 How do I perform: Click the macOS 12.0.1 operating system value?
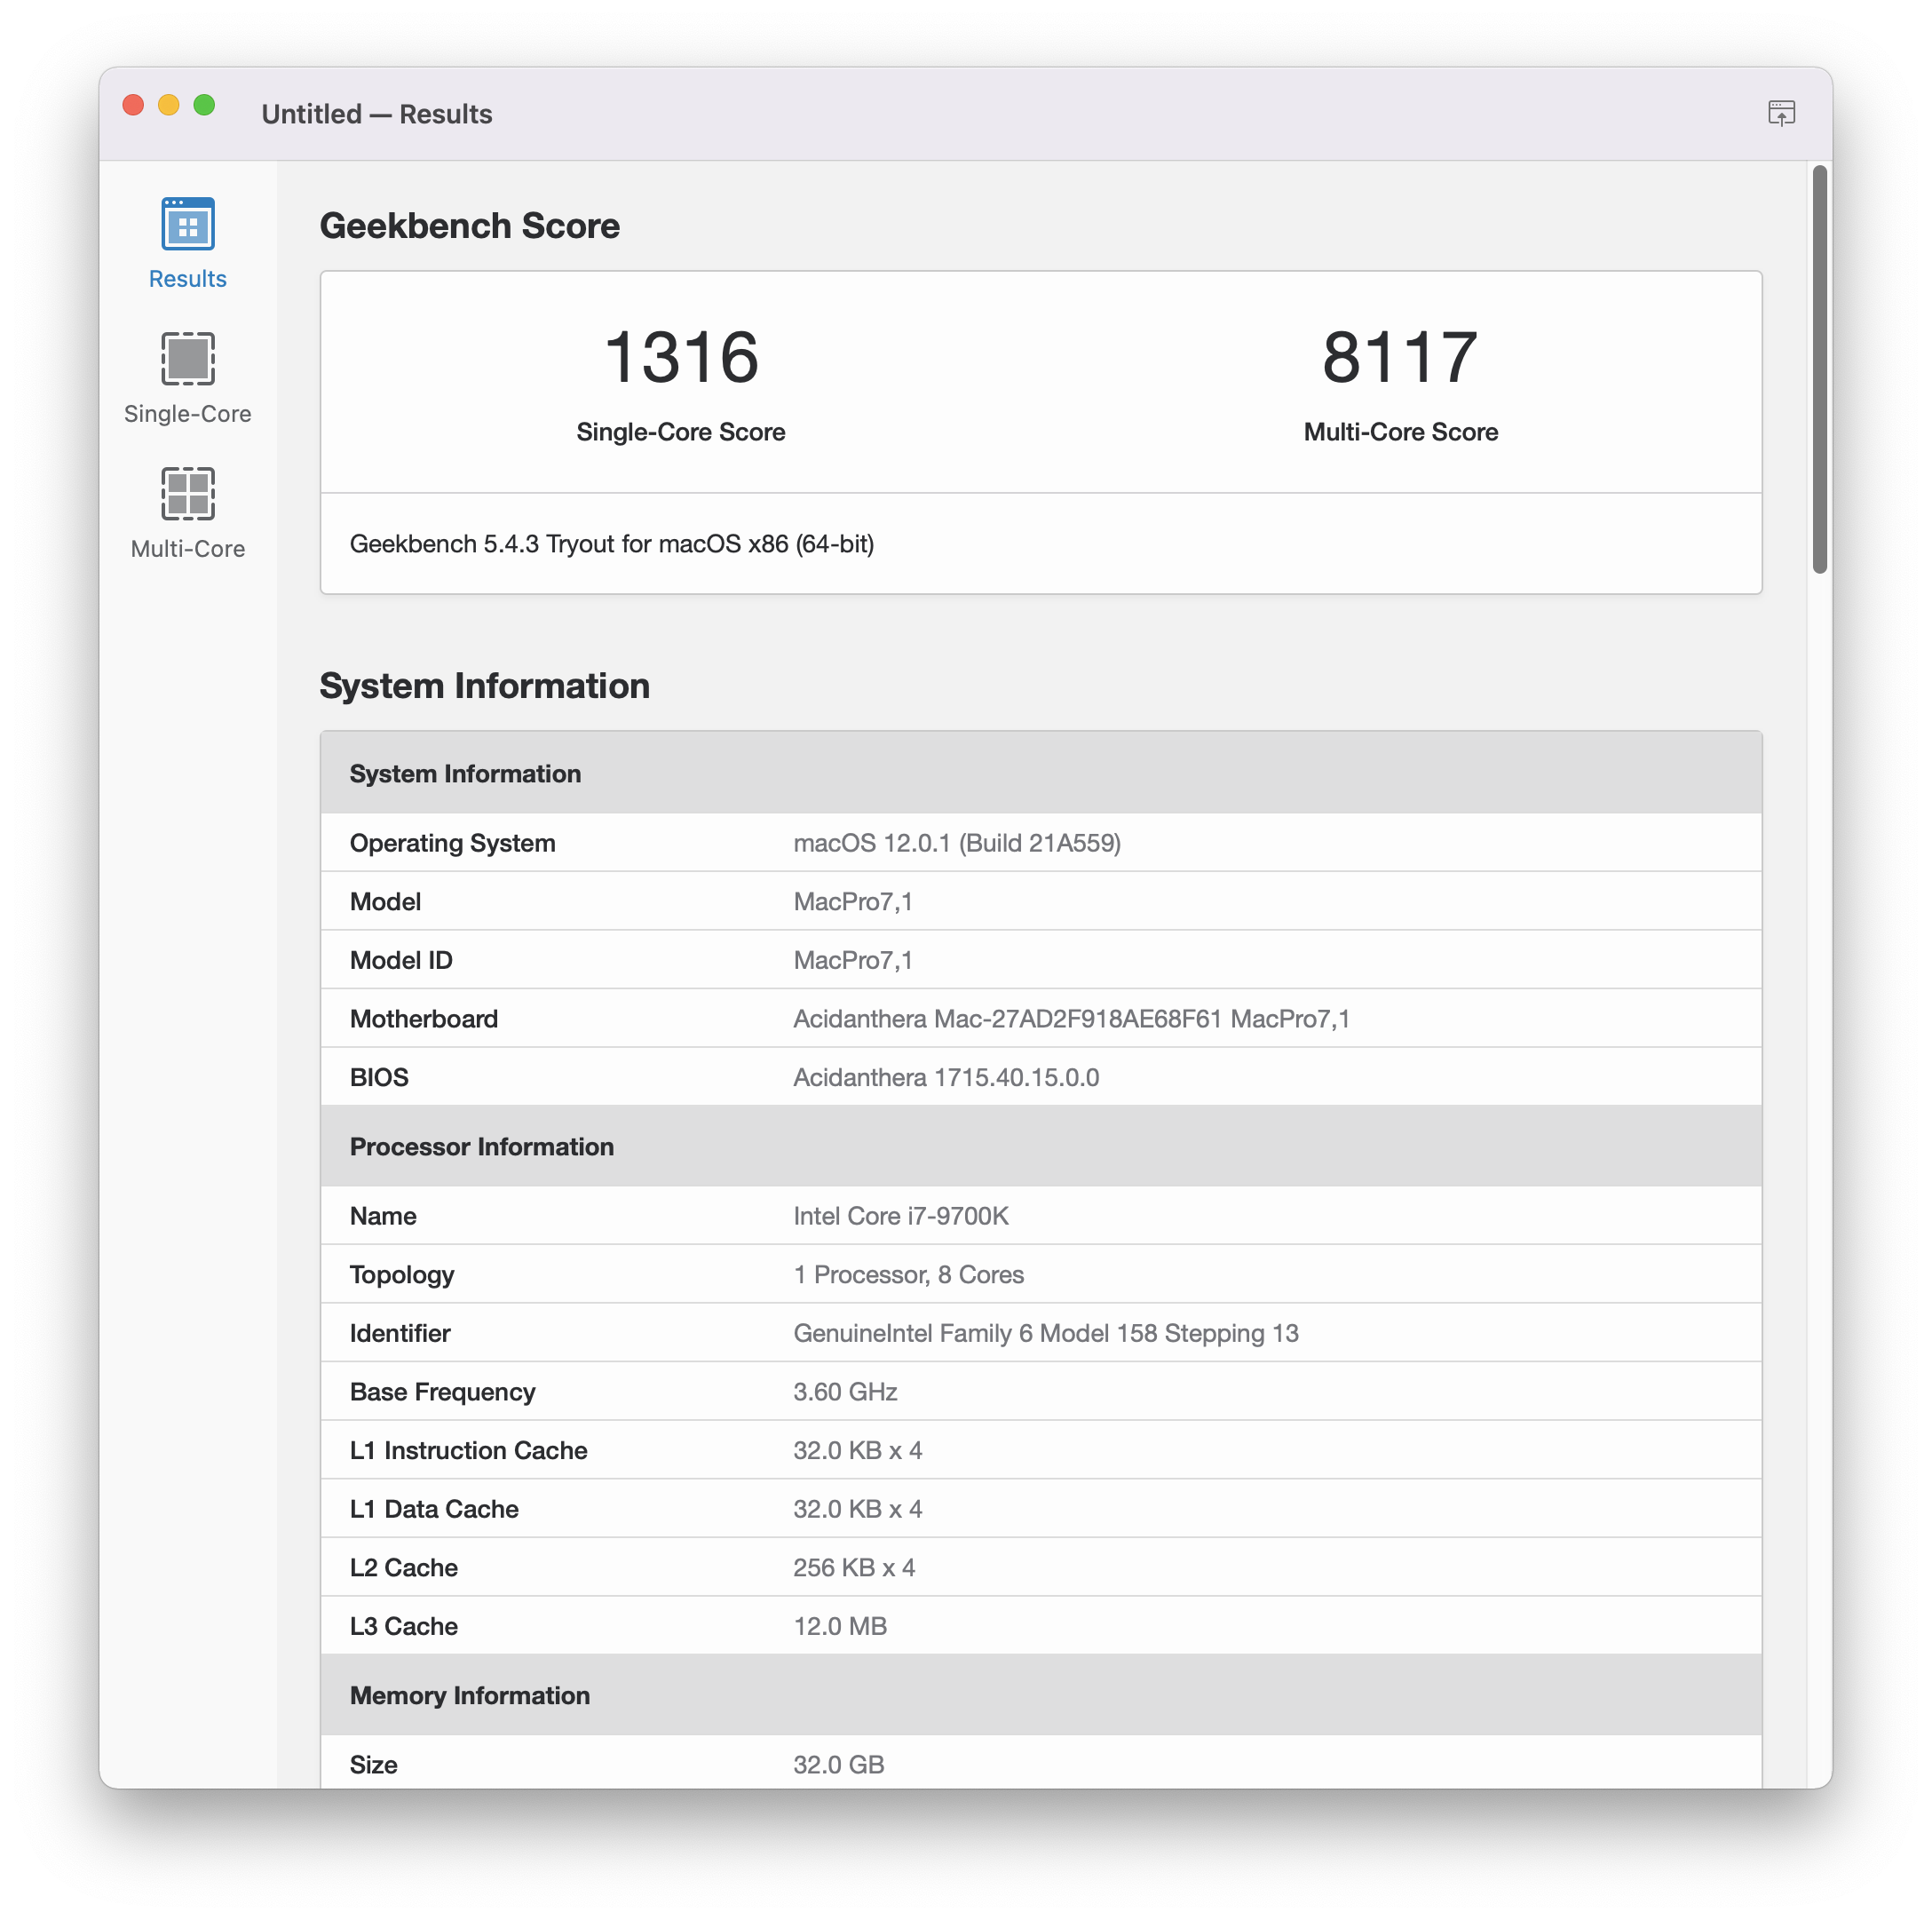click(x=956, y=843)
